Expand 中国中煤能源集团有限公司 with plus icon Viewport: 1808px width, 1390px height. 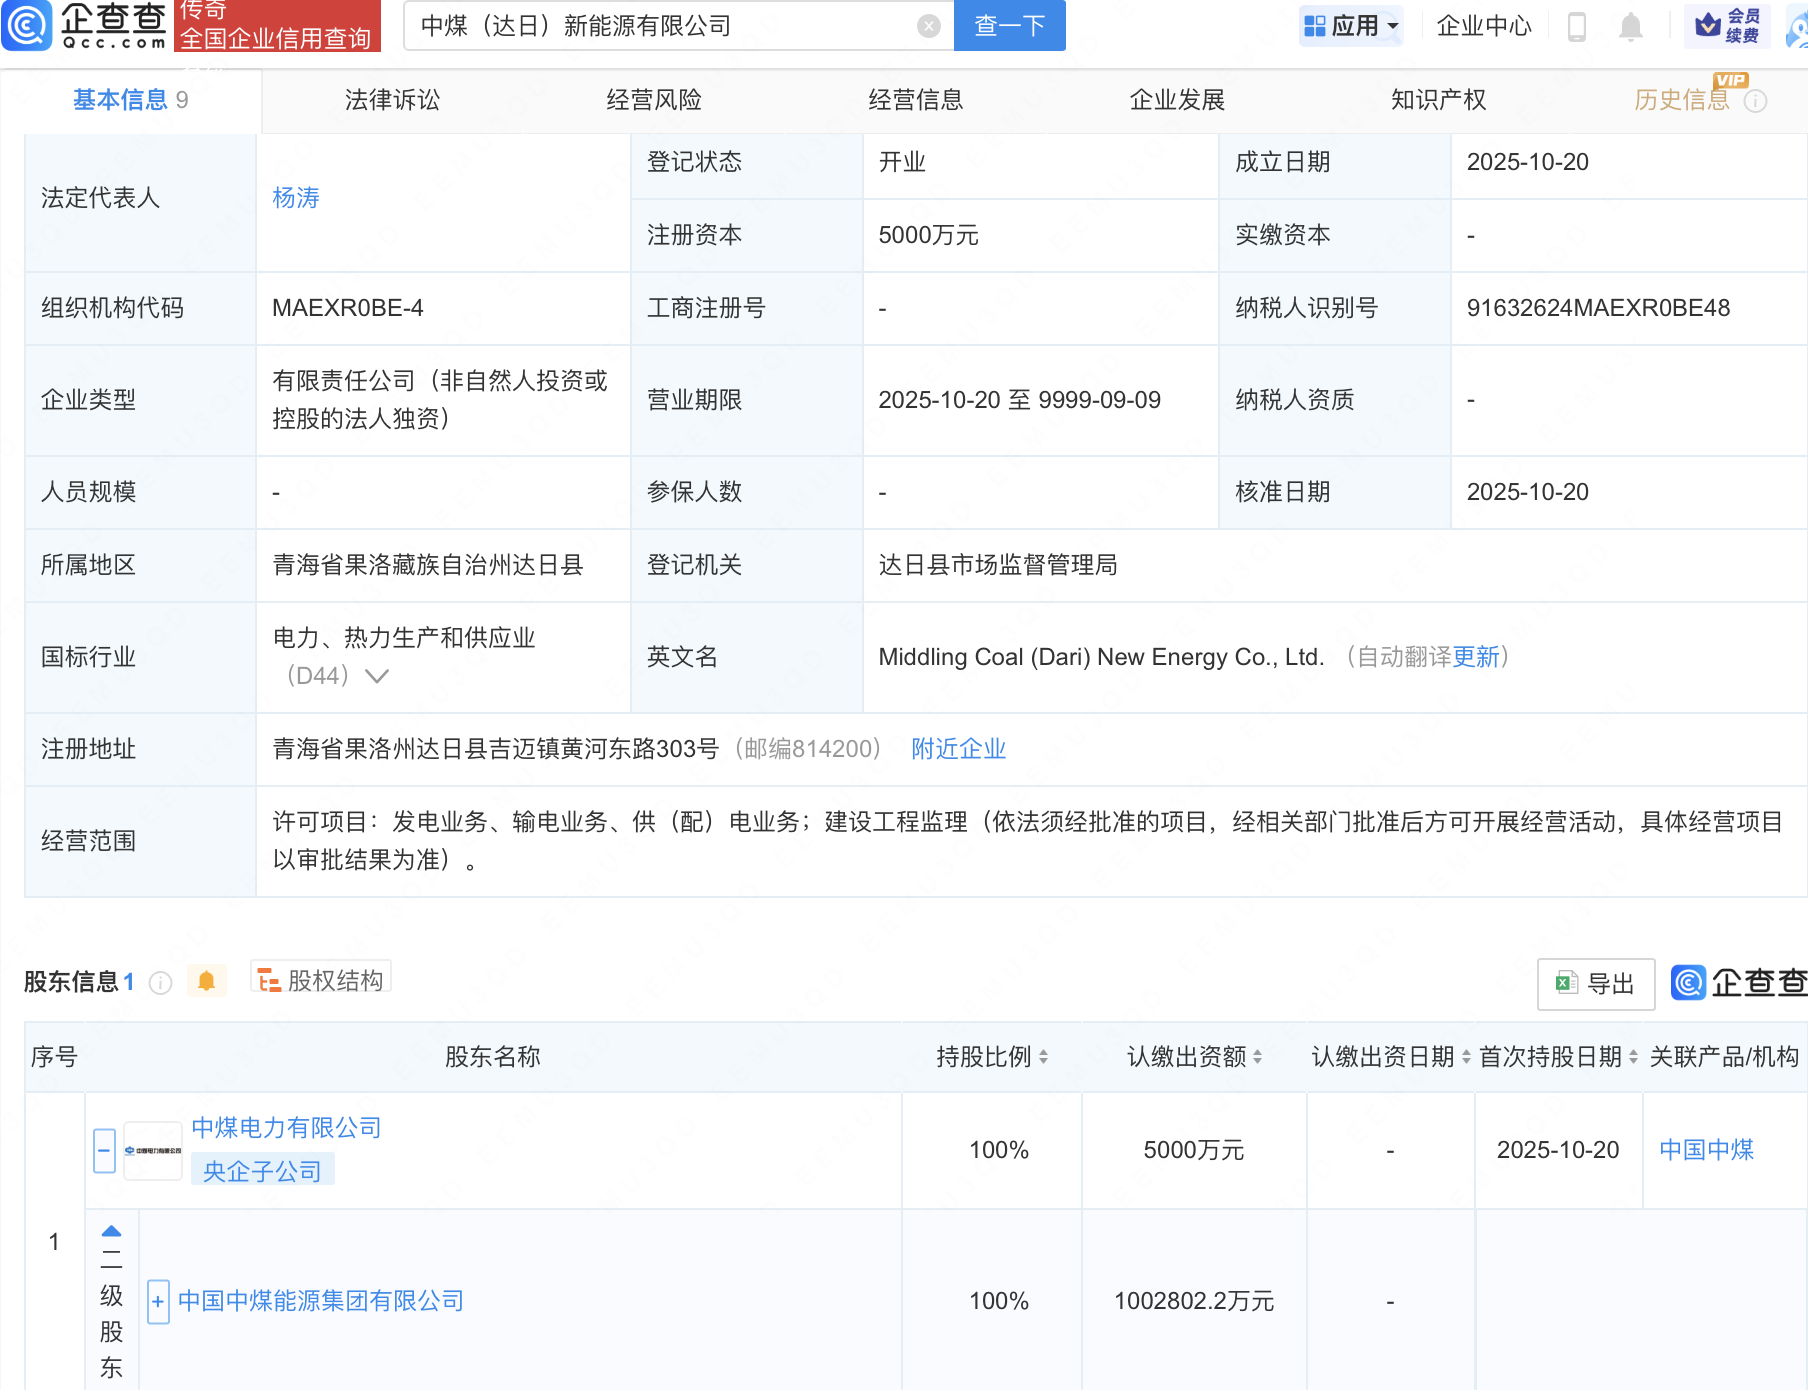(x=158, y=1301)
